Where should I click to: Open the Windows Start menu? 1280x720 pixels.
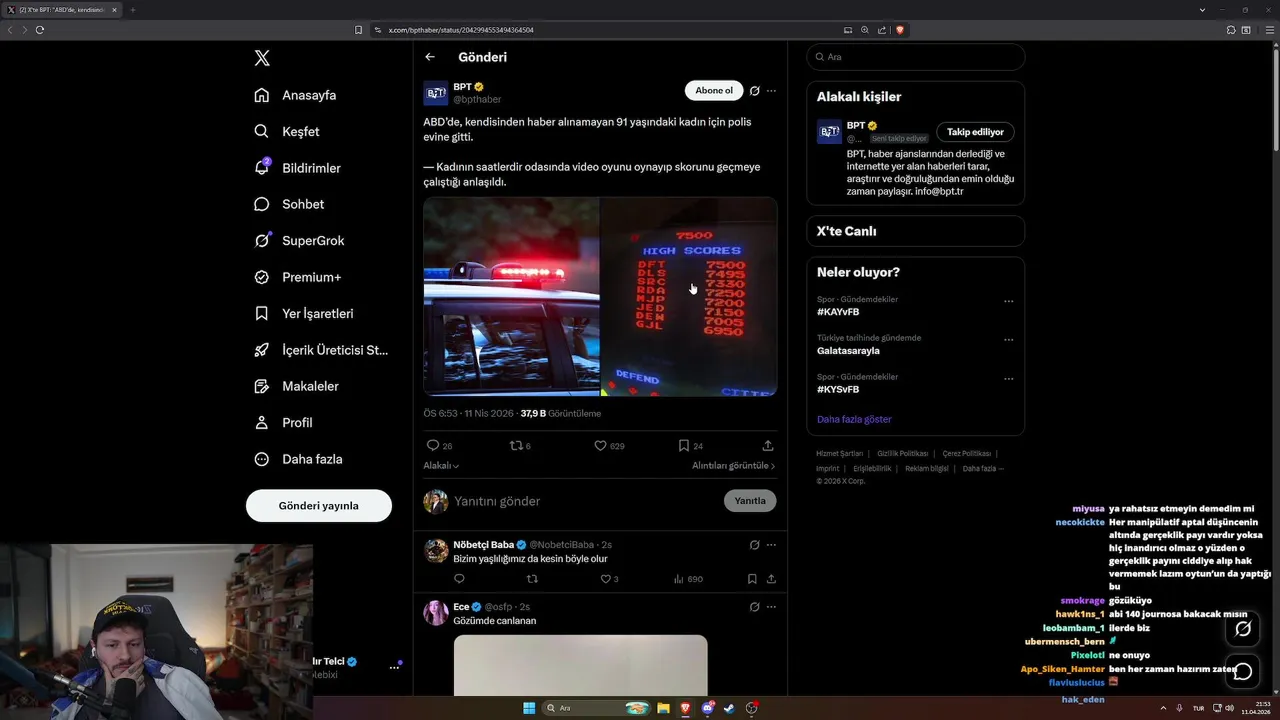coord(529,708)
